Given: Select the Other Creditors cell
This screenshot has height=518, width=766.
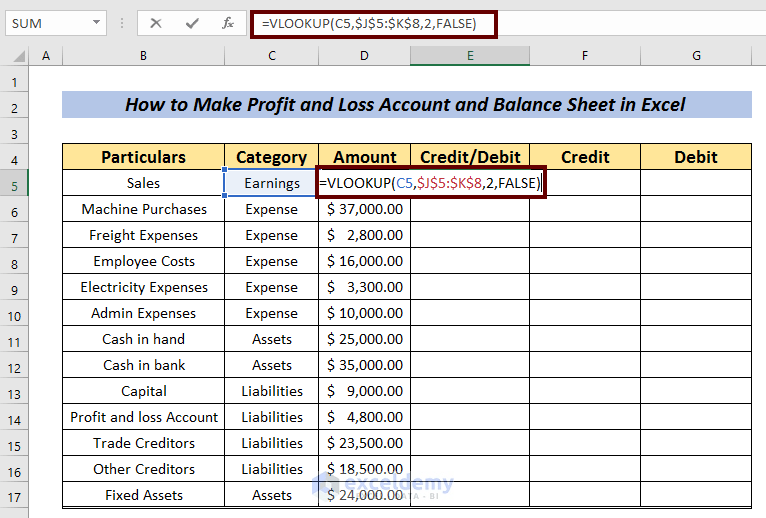Looking at the screenshot, I should click(144, 469).
